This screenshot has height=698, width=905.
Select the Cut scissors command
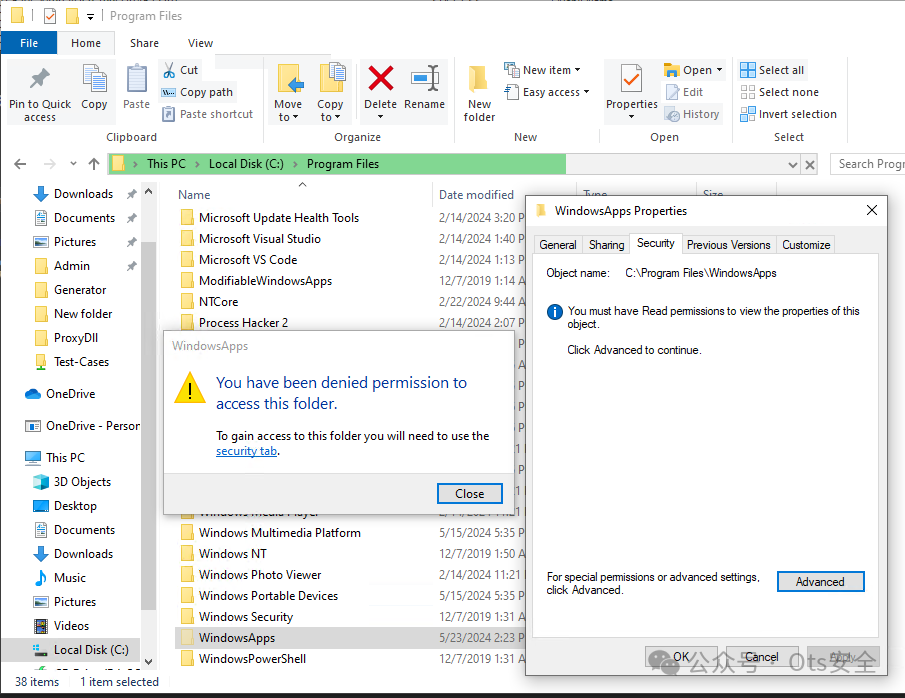[181, 70]
